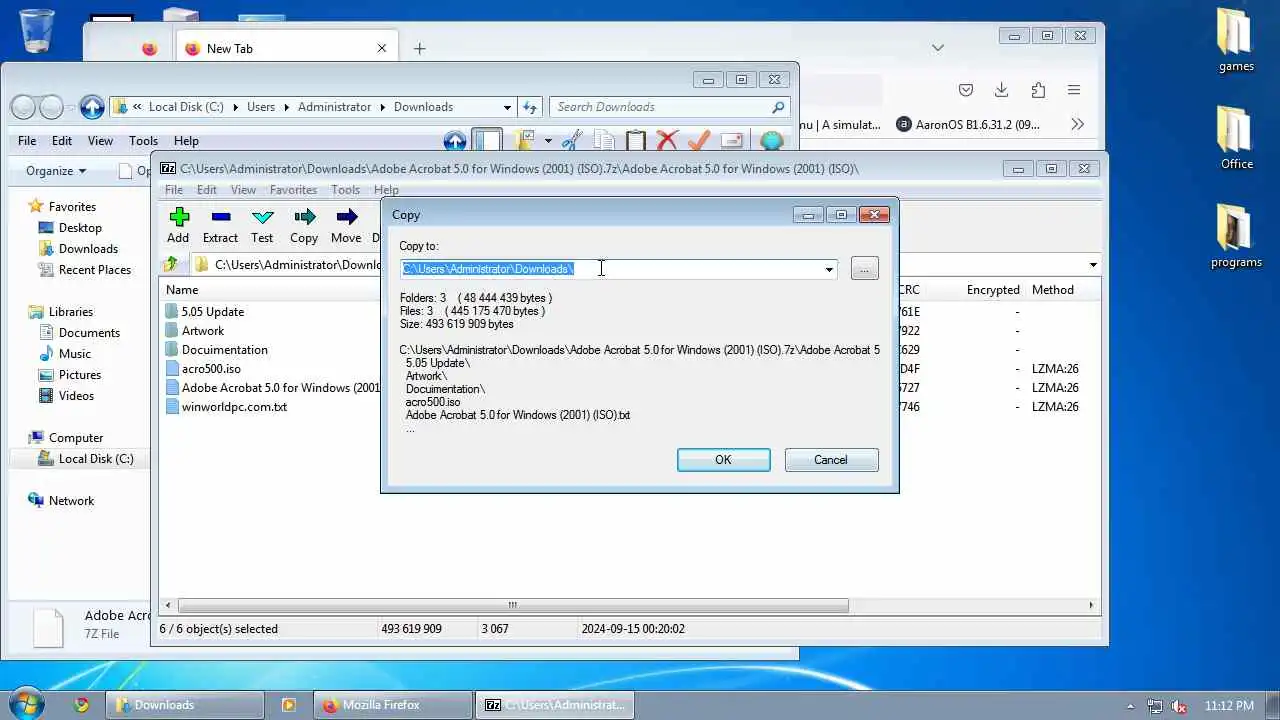This screenshot has width=1280, height=720.
Task: Click the clipboard Paste icon in Explorer toolbar
Action: (x=635, y=141)
